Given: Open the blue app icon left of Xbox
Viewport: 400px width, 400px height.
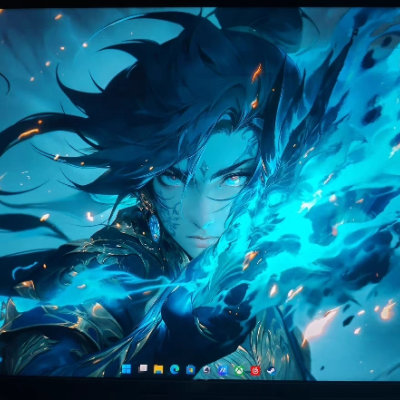Looking at the screenshot, I should coord(223,370).
